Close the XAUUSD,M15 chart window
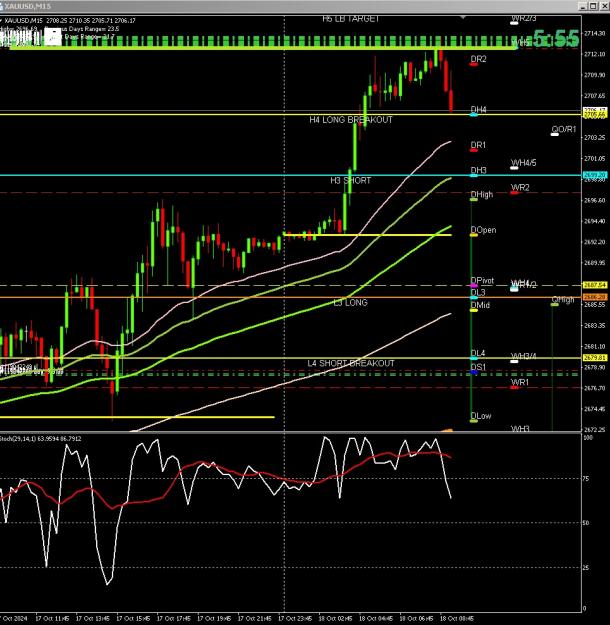Screen dimensions: 610x625 tap(603, 6)
